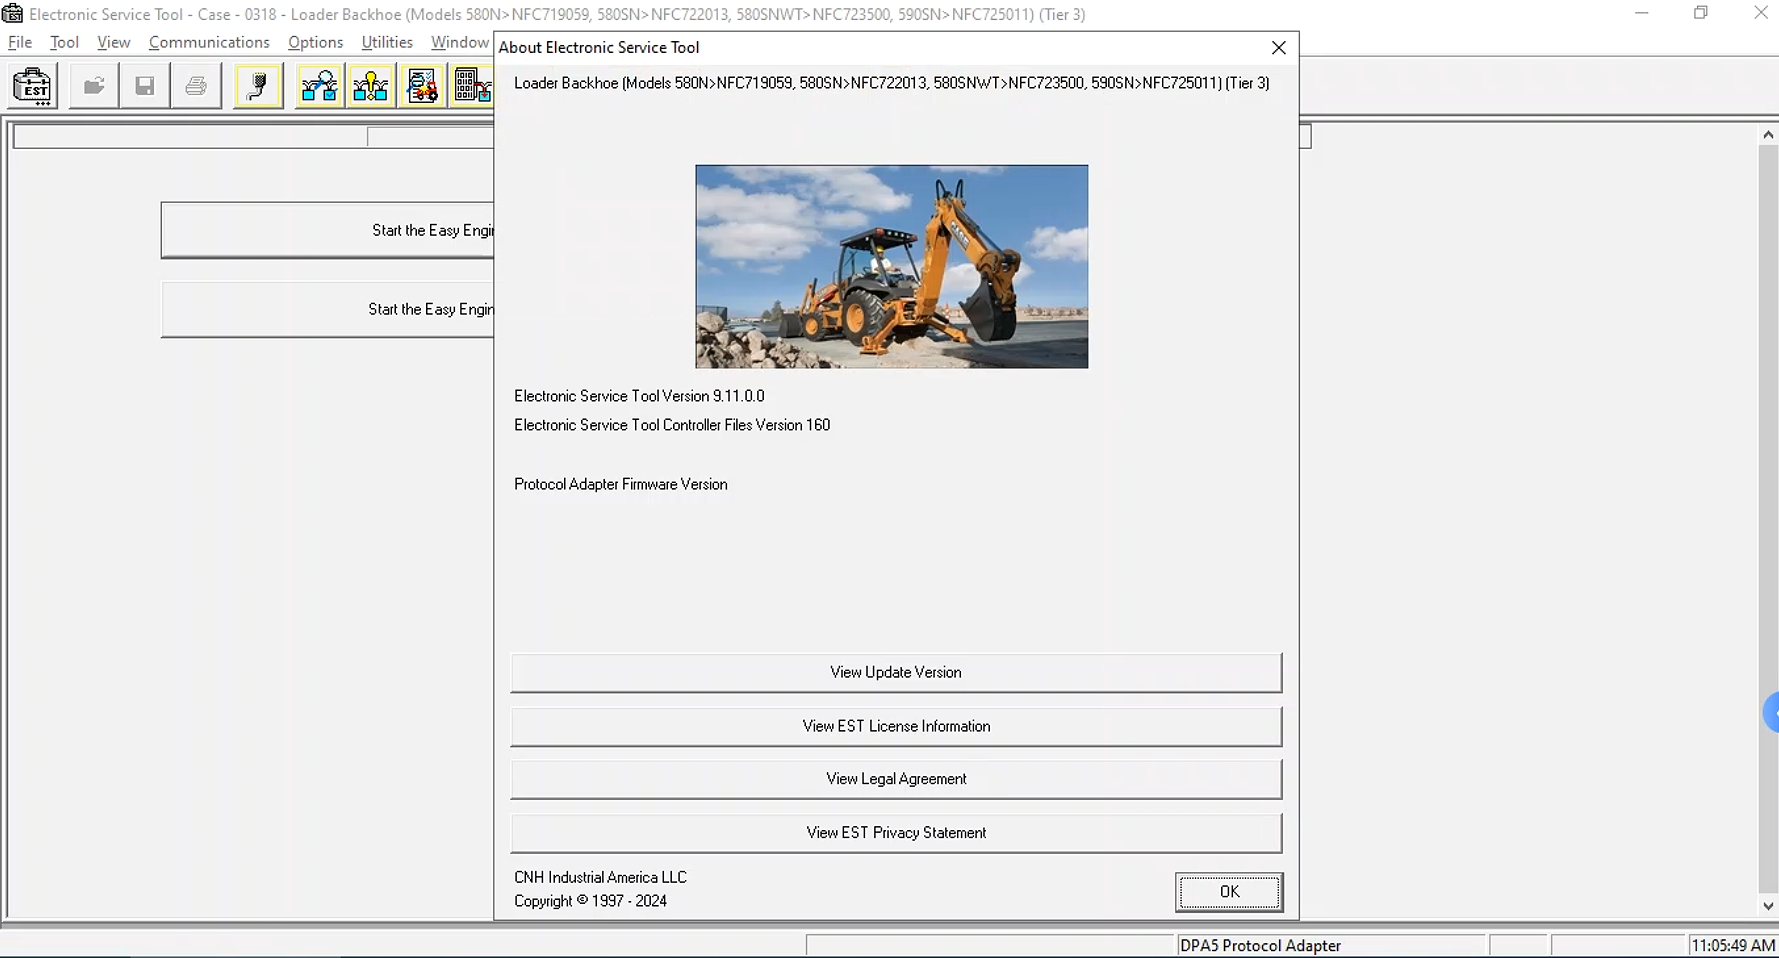Screen dimensions: 1779x958
Task: Click the View Update Version button
Action: coord(896,673)
